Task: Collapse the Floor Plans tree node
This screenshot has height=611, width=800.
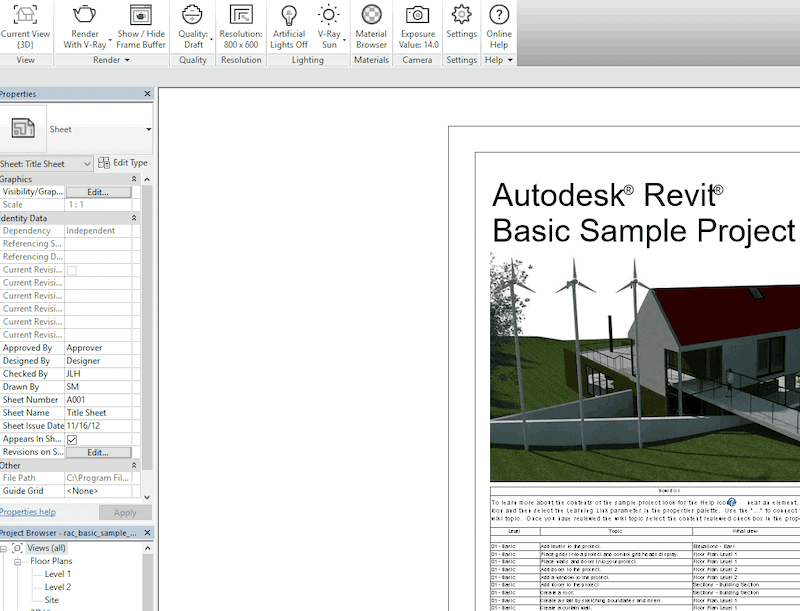Action: click(x=18, y=562)
